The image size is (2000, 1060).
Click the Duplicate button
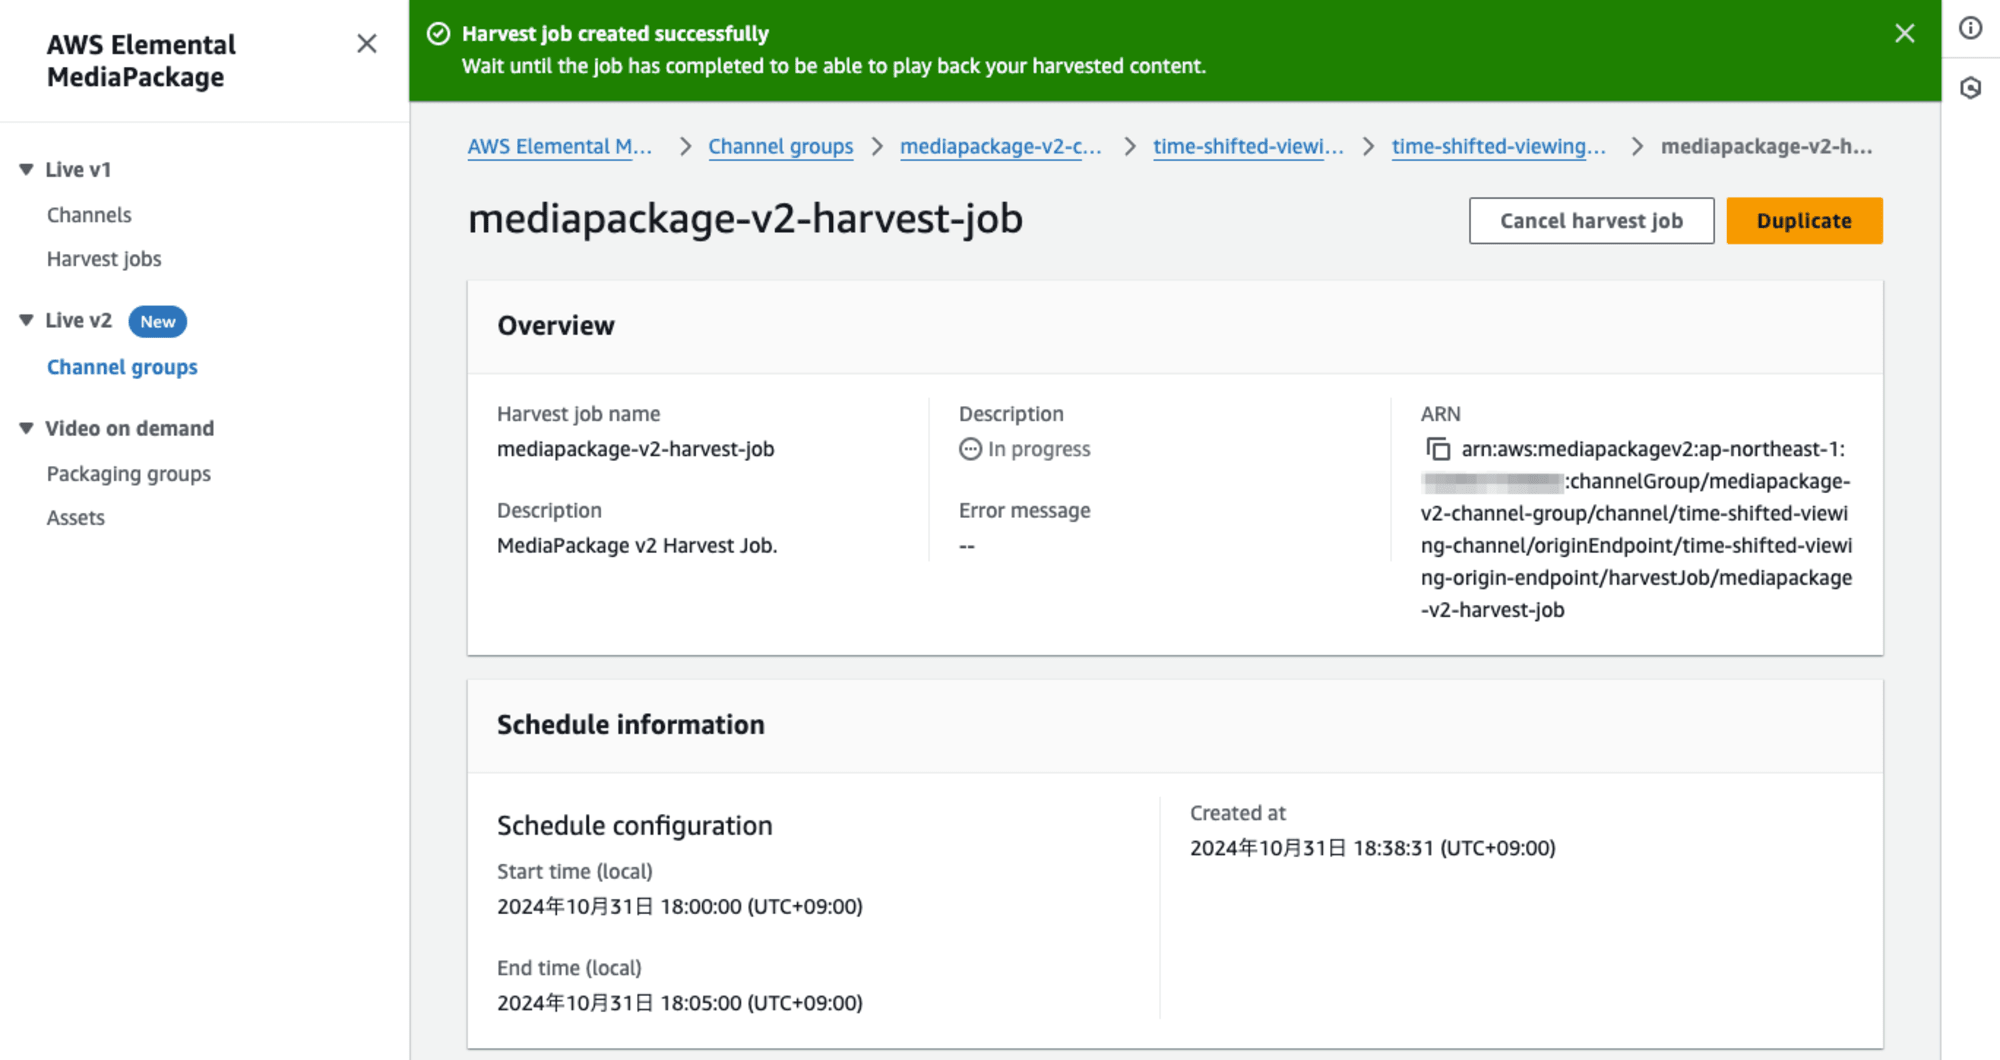pyautogui.click(x=1804, y=221)
